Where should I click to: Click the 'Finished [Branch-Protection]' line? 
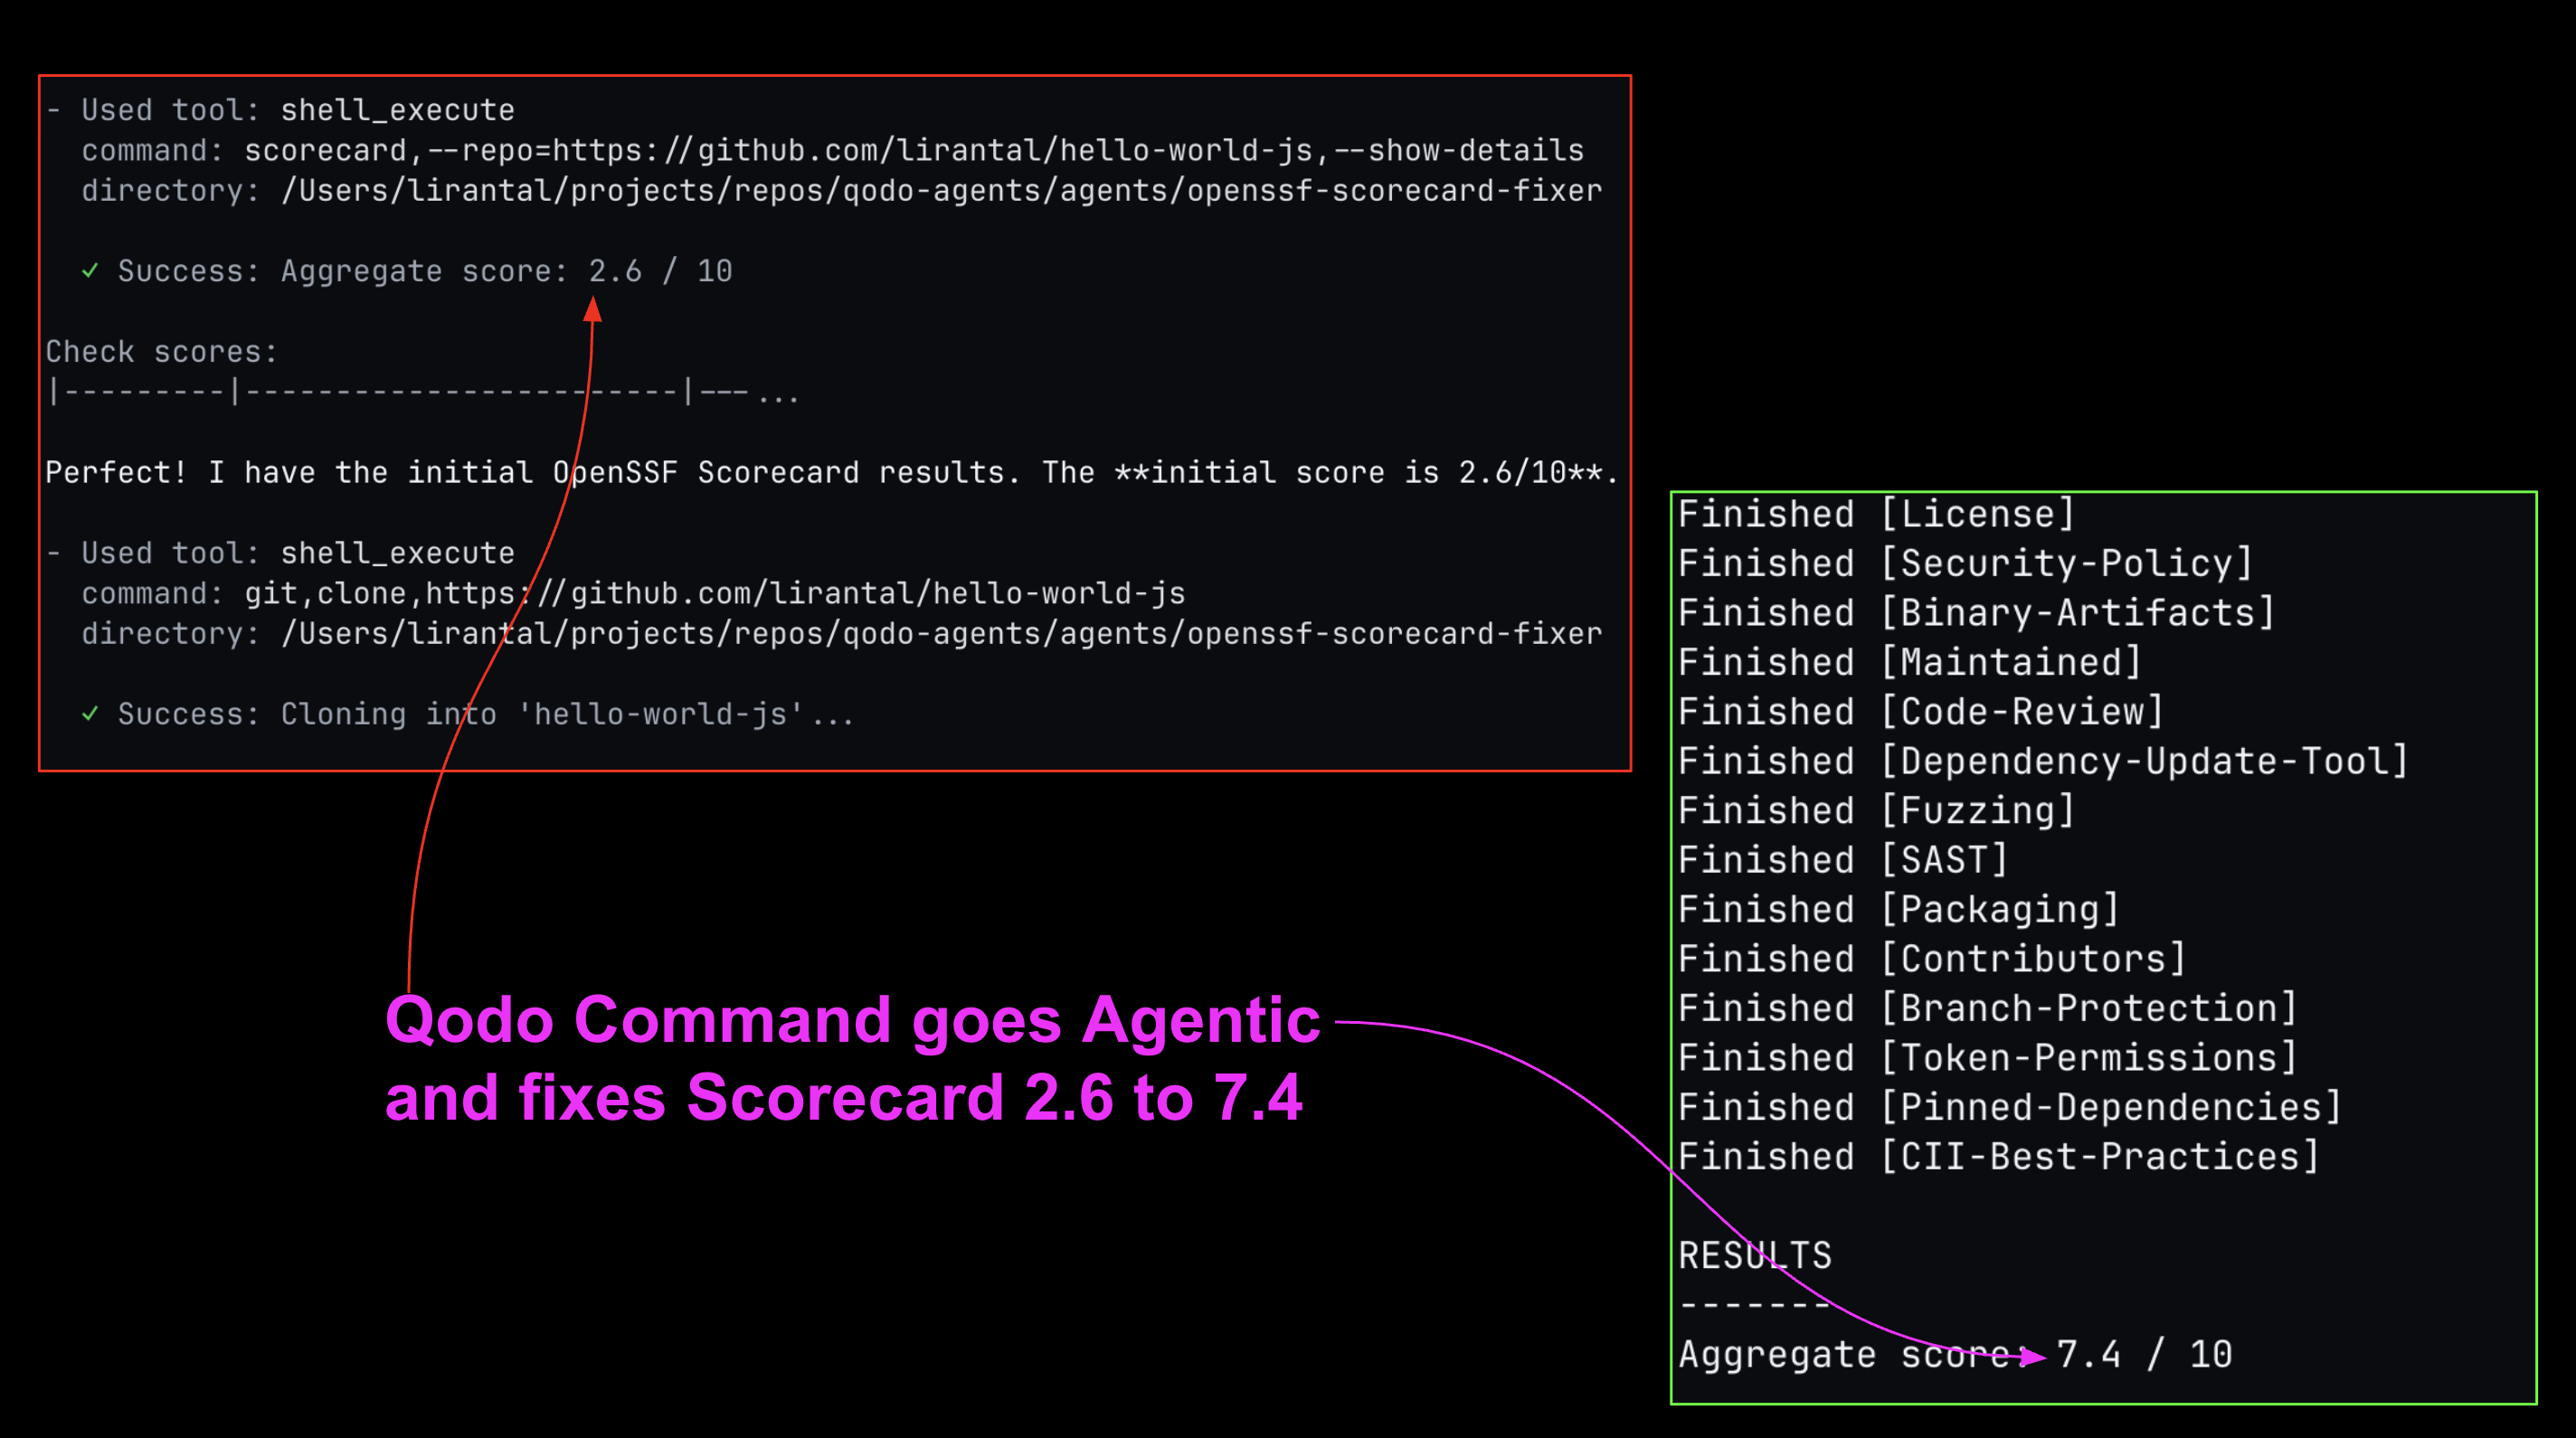click(1987, 1008)
